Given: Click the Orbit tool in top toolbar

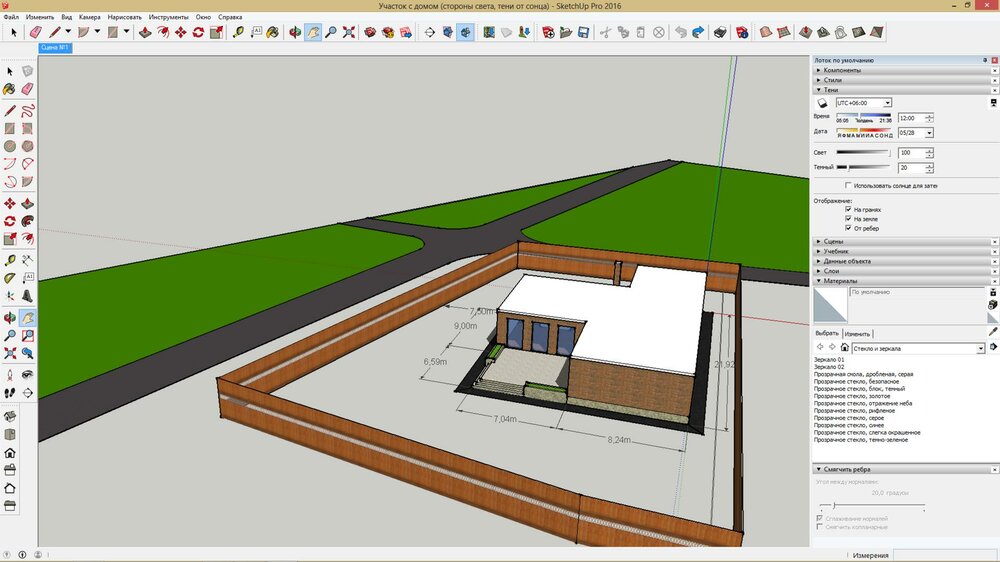Looking at the screenshot, I should coord(295,32).
